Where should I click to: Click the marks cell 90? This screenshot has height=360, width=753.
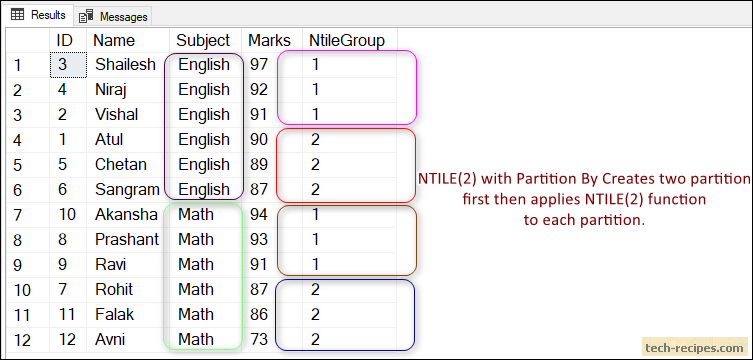(x=272, y=140)
